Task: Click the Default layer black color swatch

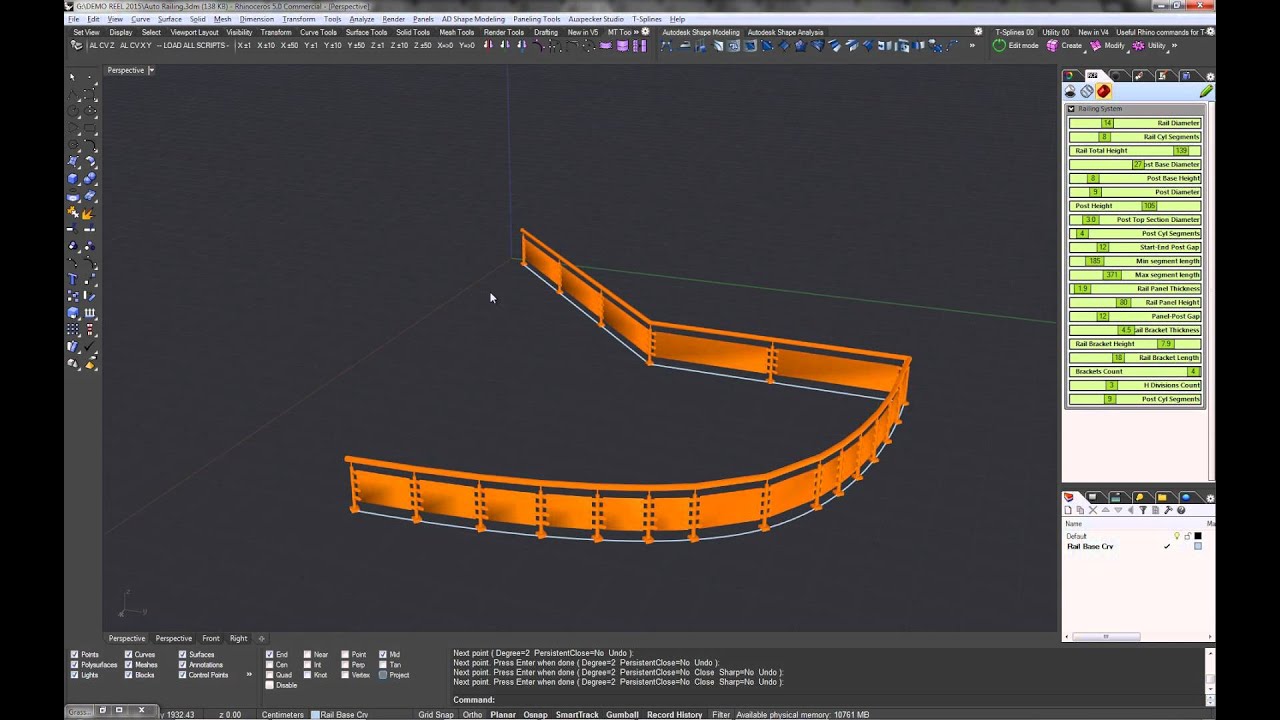Action: click(x=1198, y=536)
